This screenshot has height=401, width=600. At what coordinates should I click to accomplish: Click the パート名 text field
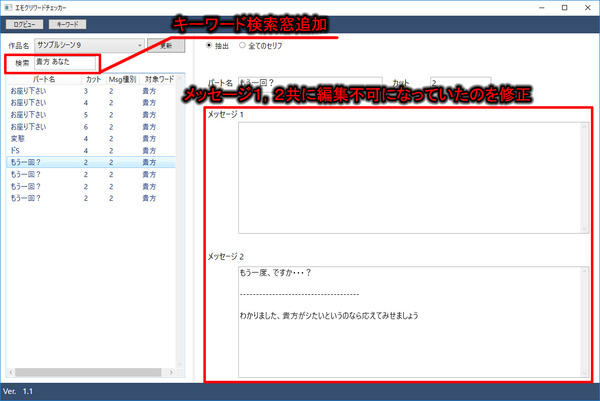click(310, 83)
